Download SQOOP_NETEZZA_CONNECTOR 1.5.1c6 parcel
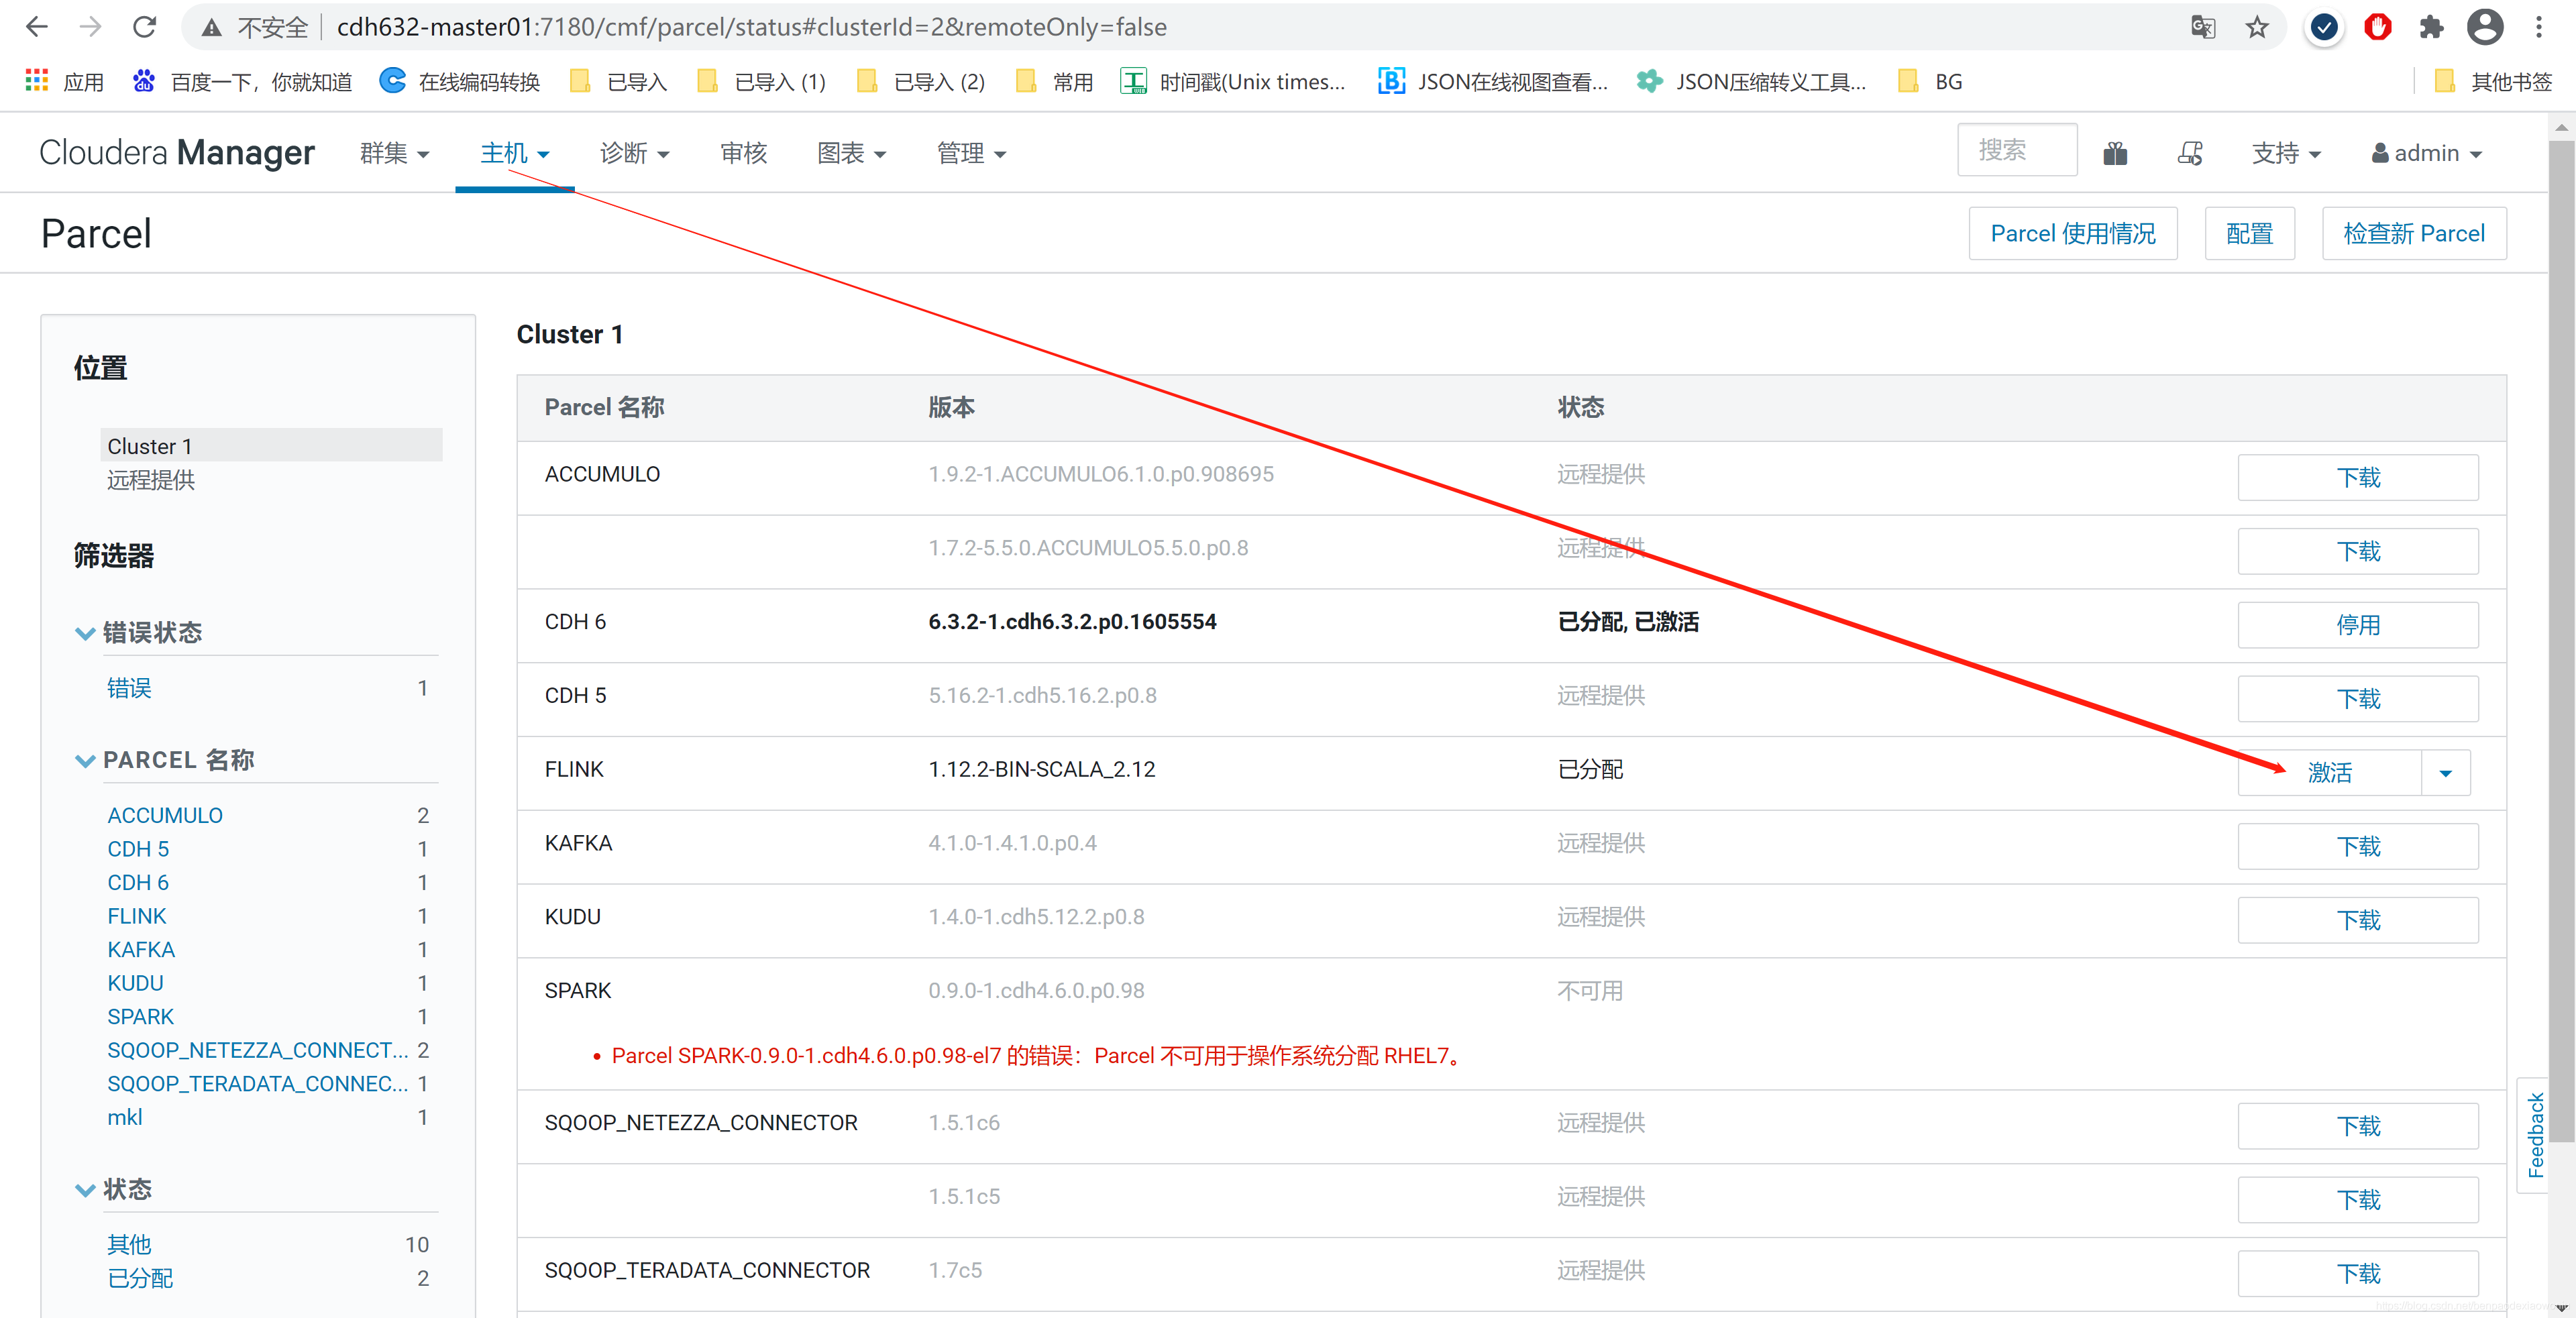2576x1318 pixels. 2358,1126
